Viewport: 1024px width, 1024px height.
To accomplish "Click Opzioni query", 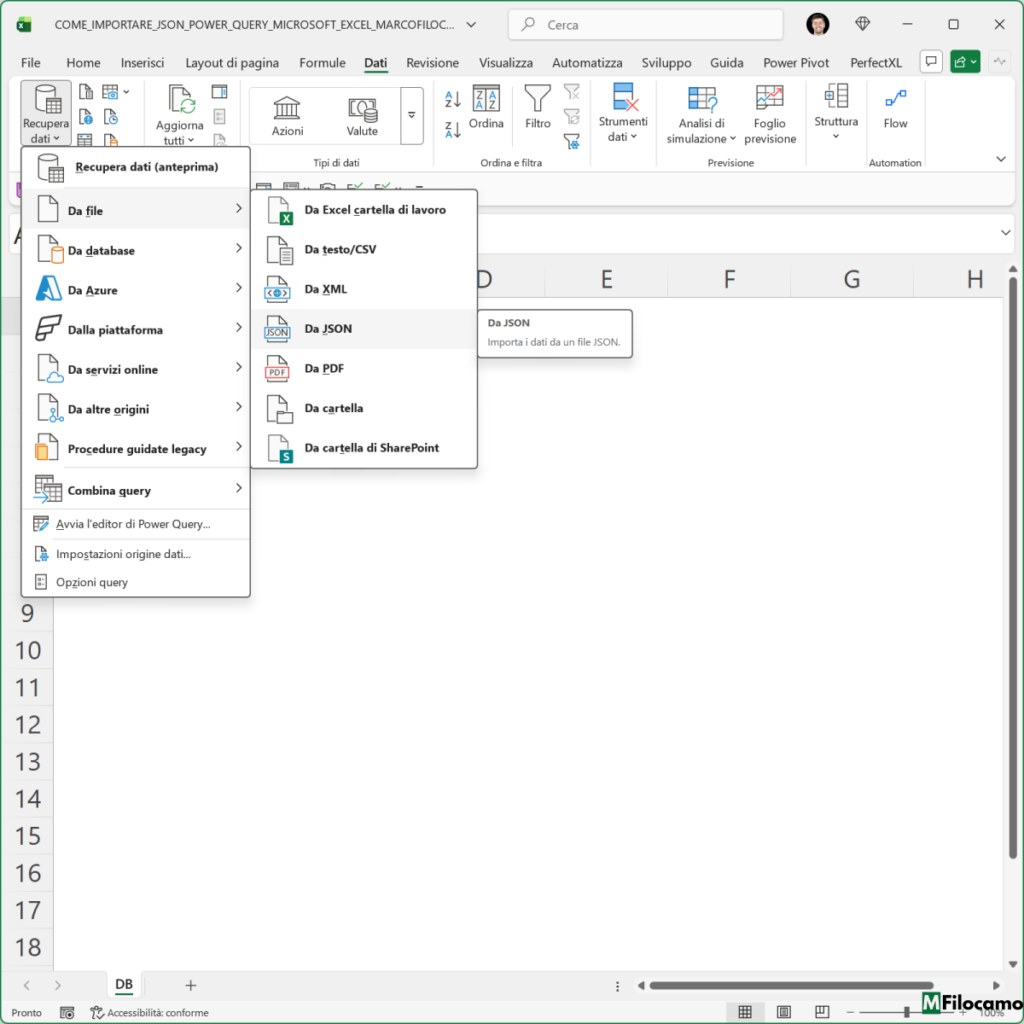I will 136,582.
